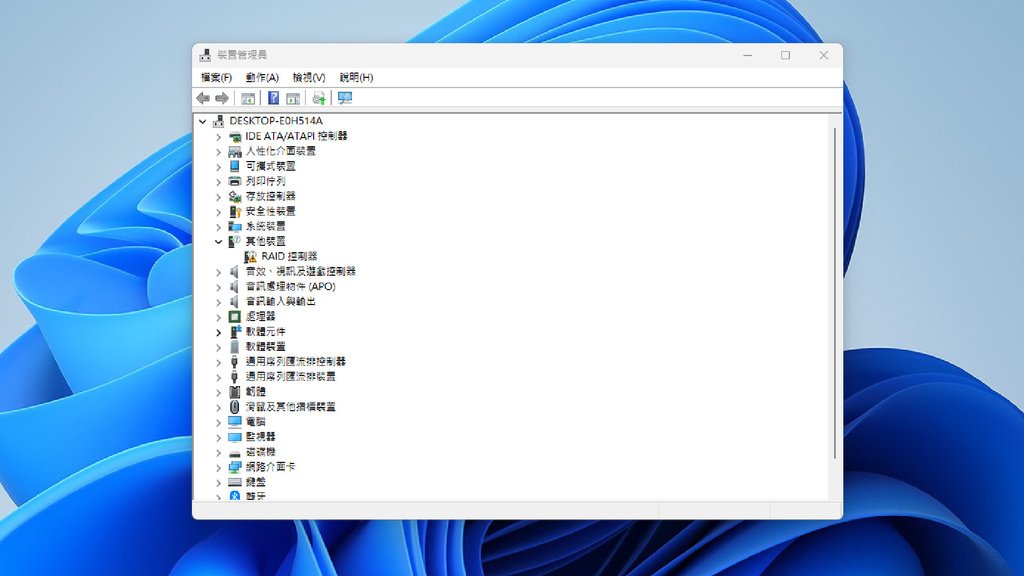Click the device tree vertical scrollbar

[x=835, y=294]
